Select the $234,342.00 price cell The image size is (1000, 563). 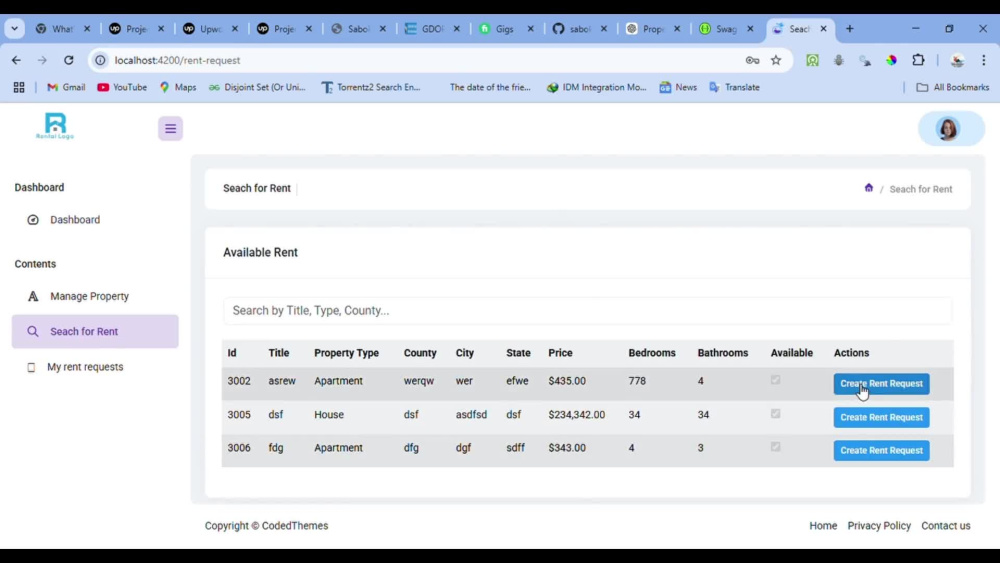click(577, 414)
